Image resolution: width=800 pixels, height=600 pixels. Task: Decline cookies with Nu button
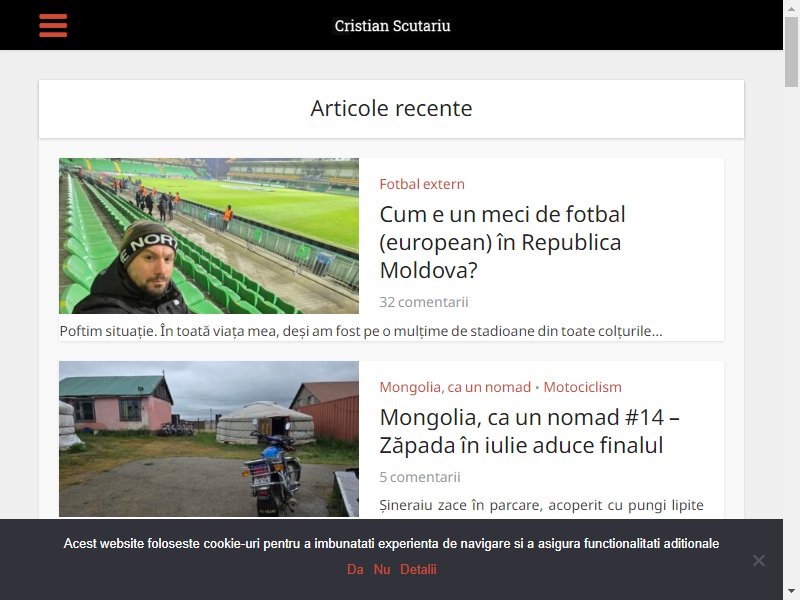(x=382, y=569)
